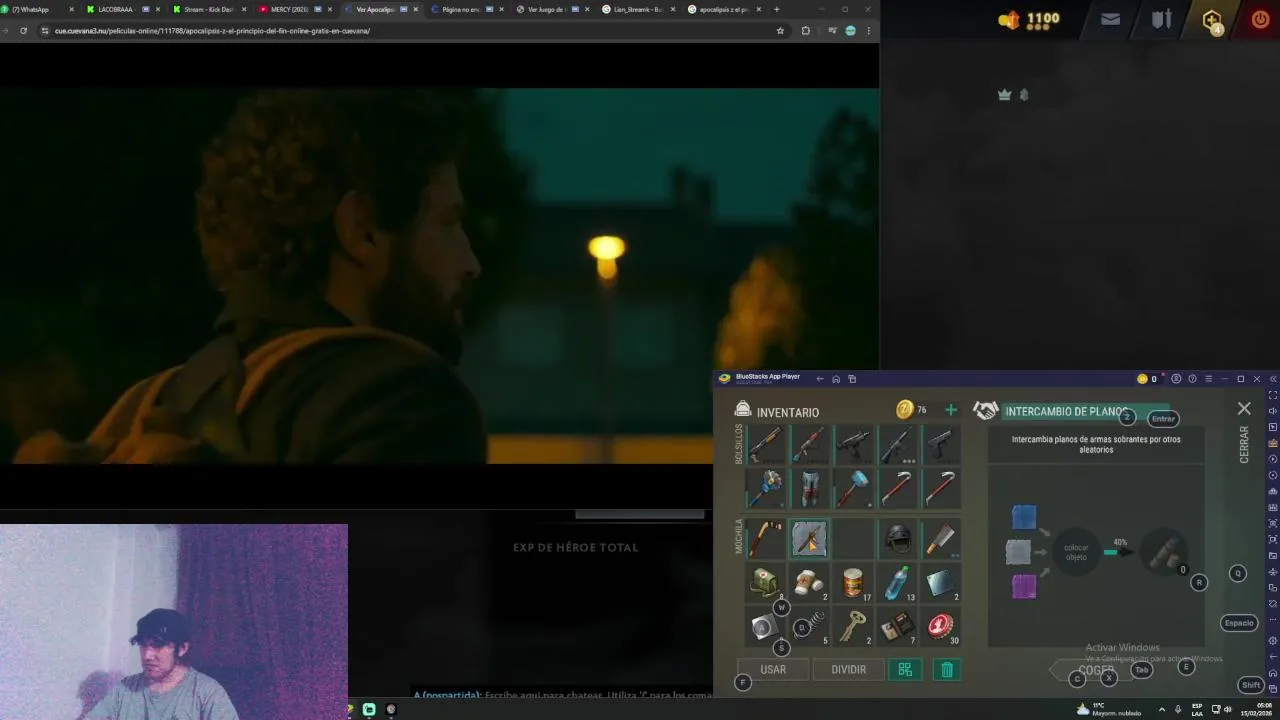Open the shield and sword icon in header
This screenshot has width=1280, height=720.
1161,19
